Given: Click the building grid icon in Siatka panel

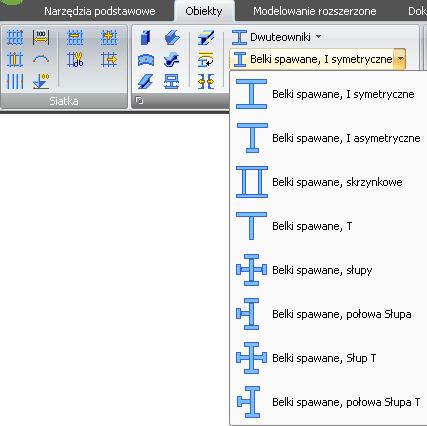Looking at the screenshot, I should coord(15,37).
